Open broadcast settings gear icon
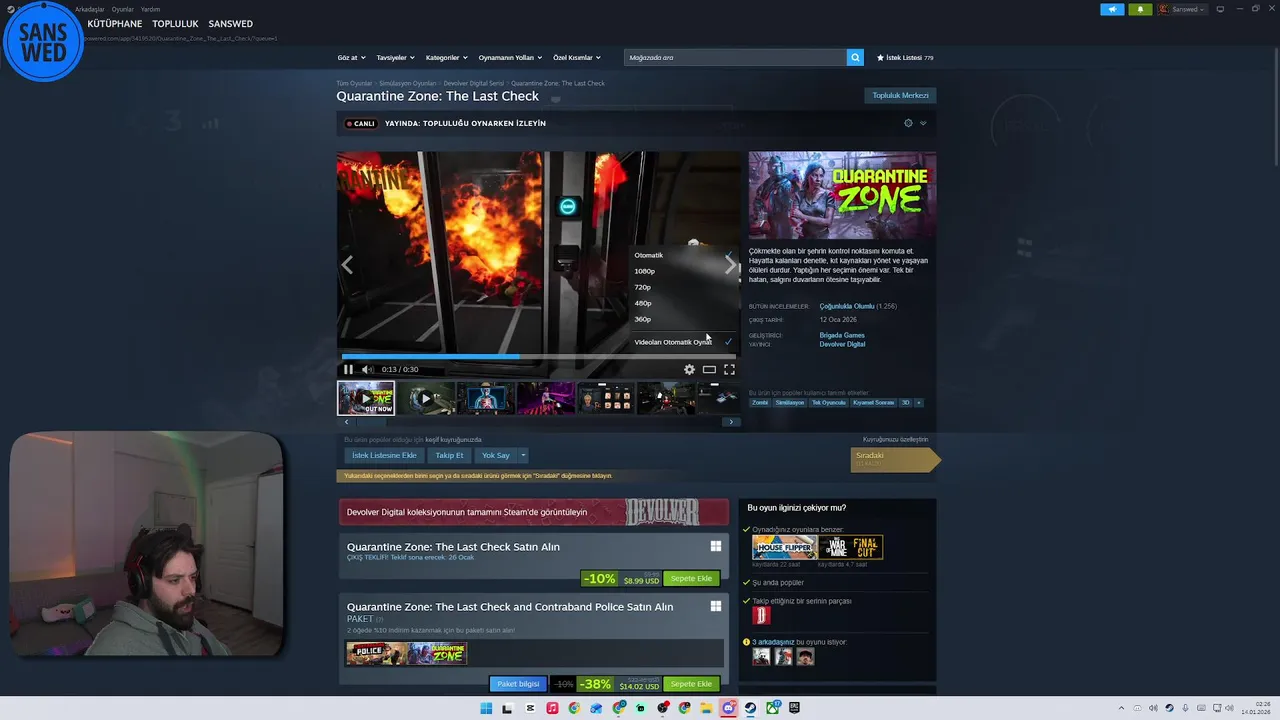1280x720 pixels. 908,123
